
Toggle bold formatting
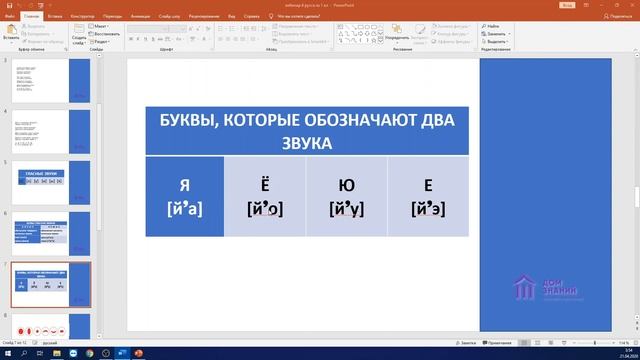131,39
